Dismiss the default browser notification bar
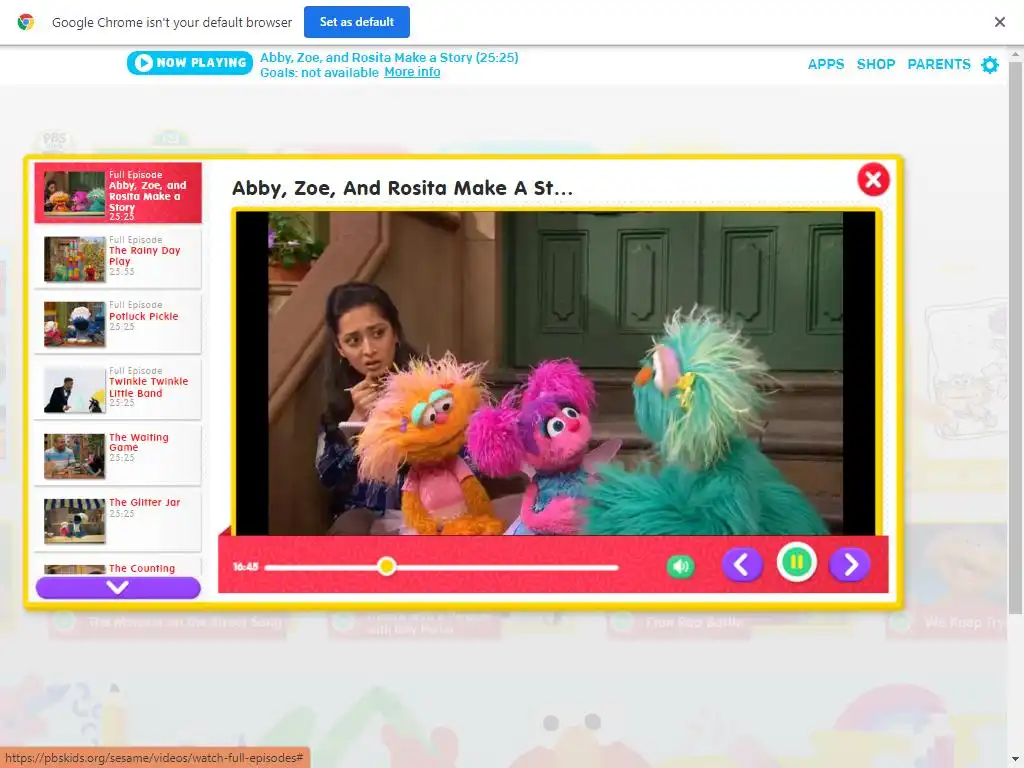This screenshot has width=1024, height=768. 999,22
